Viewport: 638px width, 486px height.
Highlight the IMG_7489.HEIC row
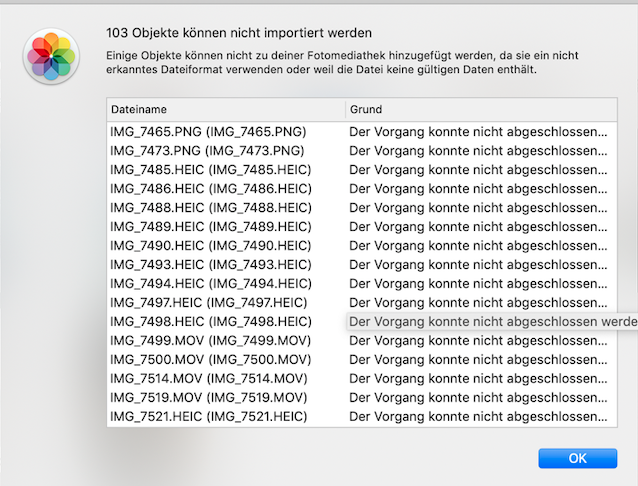[x=210, y=226]
